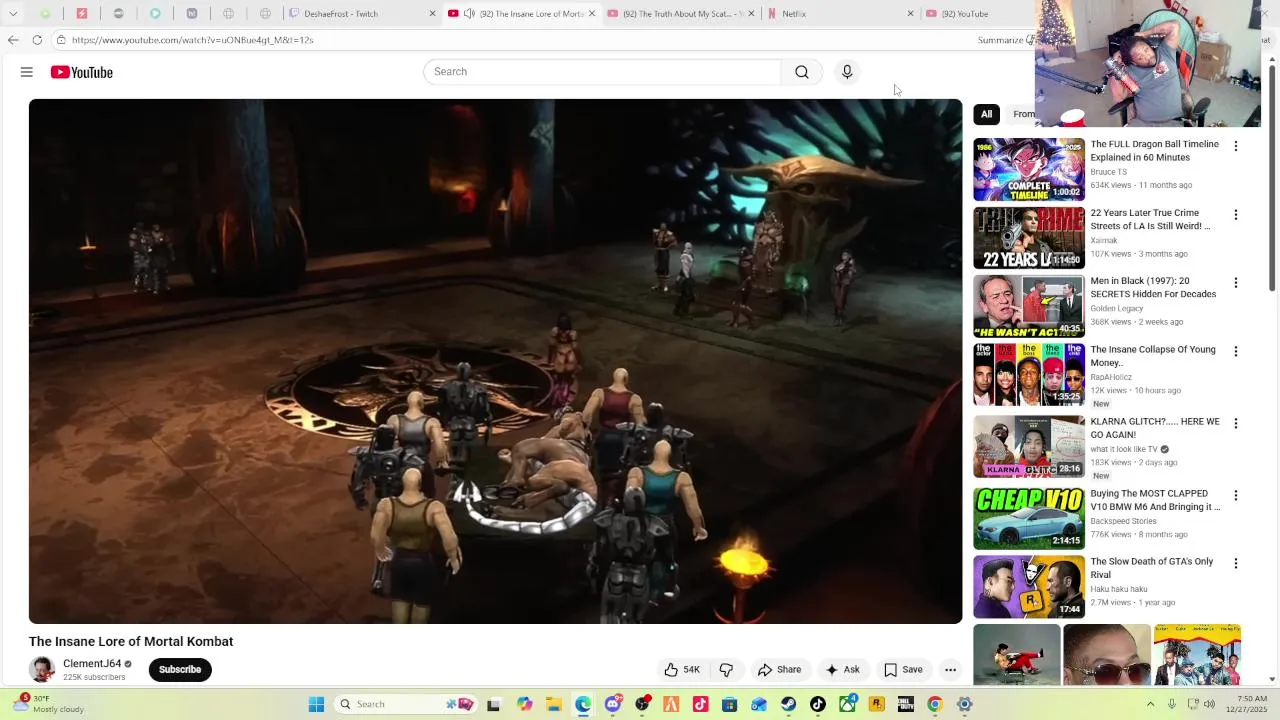Open Google Chrome from the taskbar
Screen dimensions: 1280x720
click(935, 704)
